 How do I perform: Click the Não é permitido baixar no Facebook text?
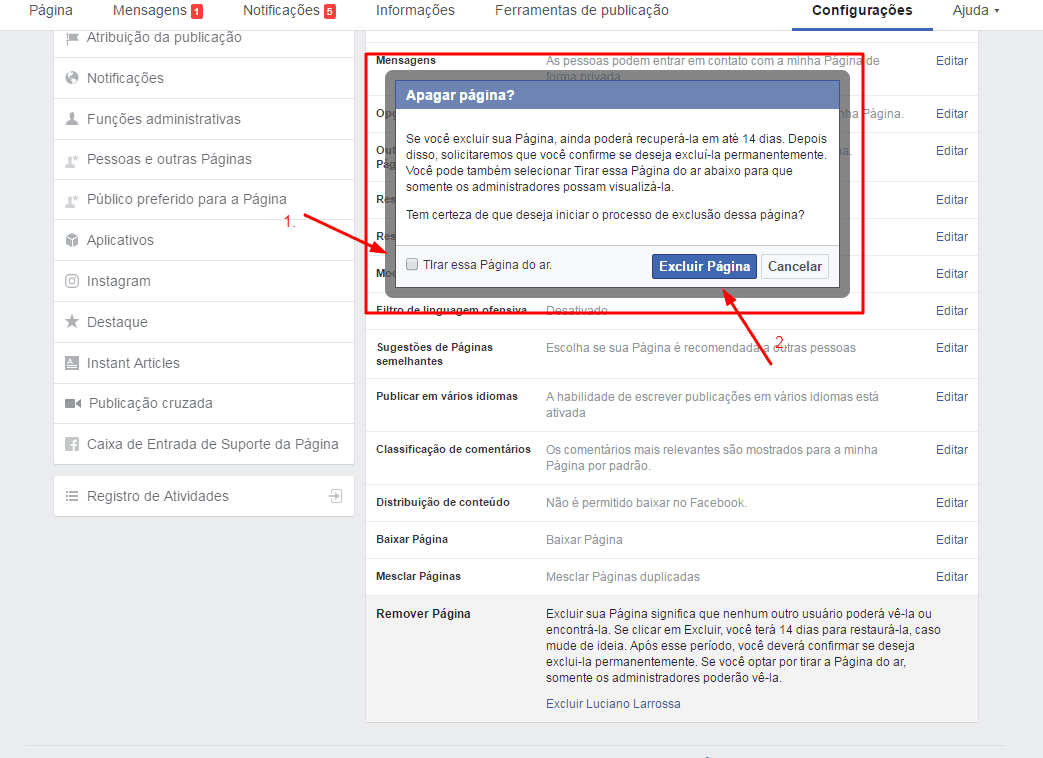click(646, 503)
